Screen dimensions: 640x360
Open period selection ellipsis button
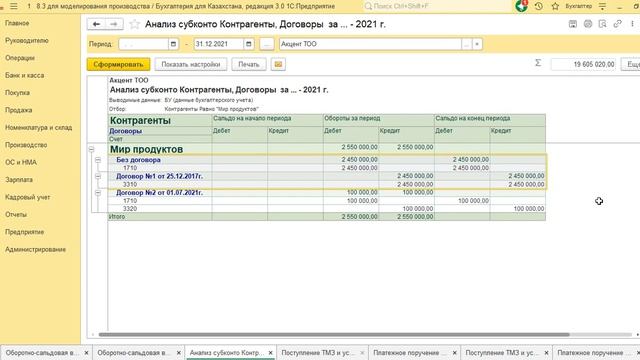[267, 44]
